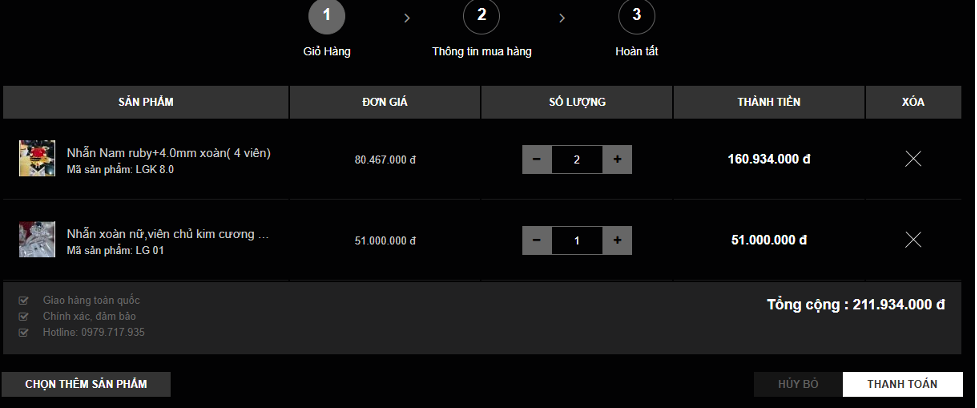
Task: Open the Nhẫn xoàn nữ product image
Action: pos(37,240)
